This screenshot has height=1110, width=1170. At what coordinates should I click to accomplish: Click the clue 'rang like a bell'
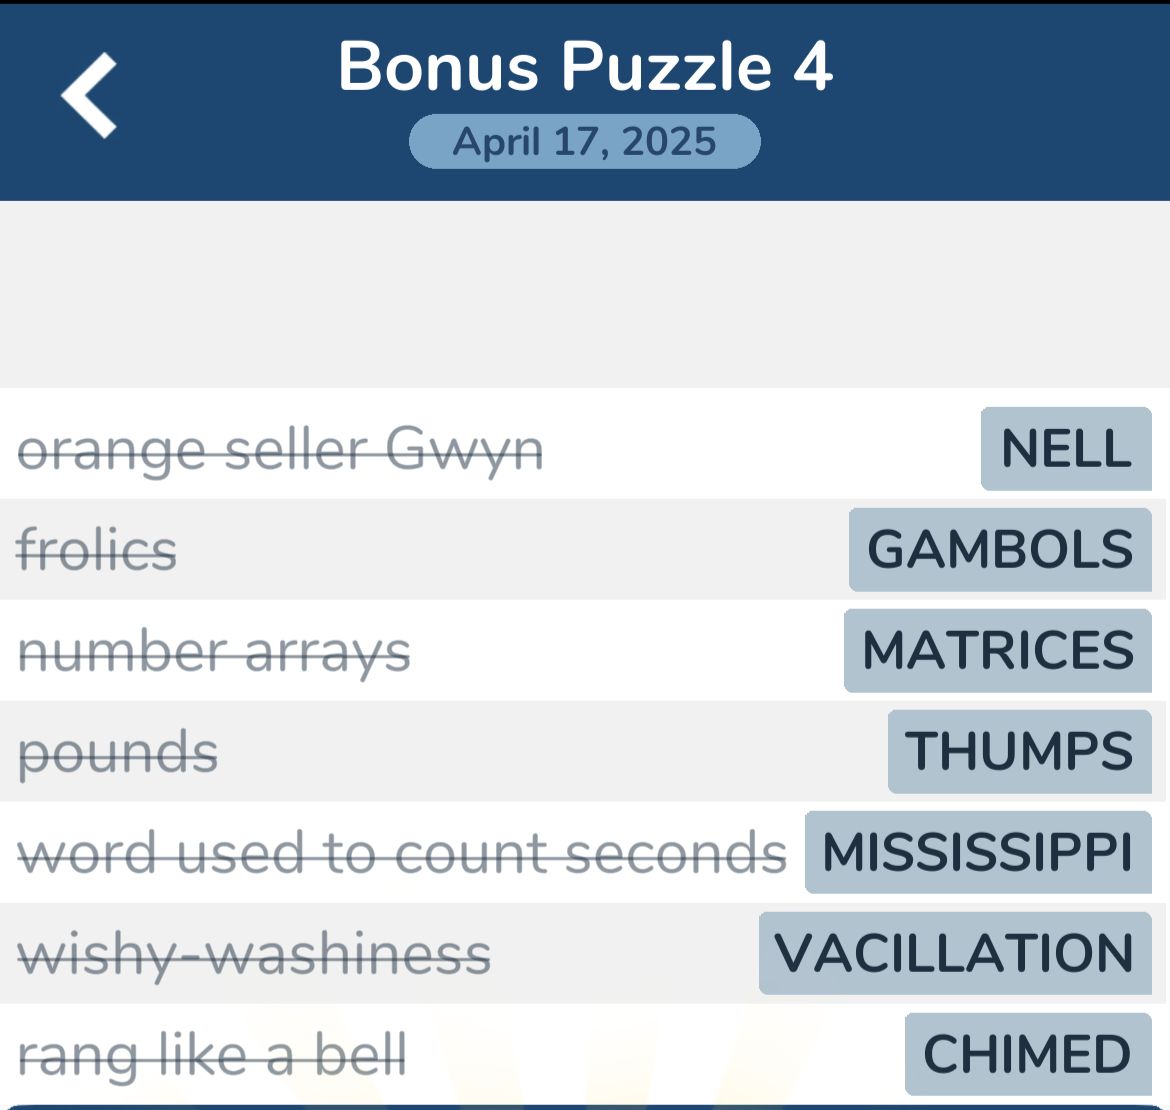(213, 1054)
